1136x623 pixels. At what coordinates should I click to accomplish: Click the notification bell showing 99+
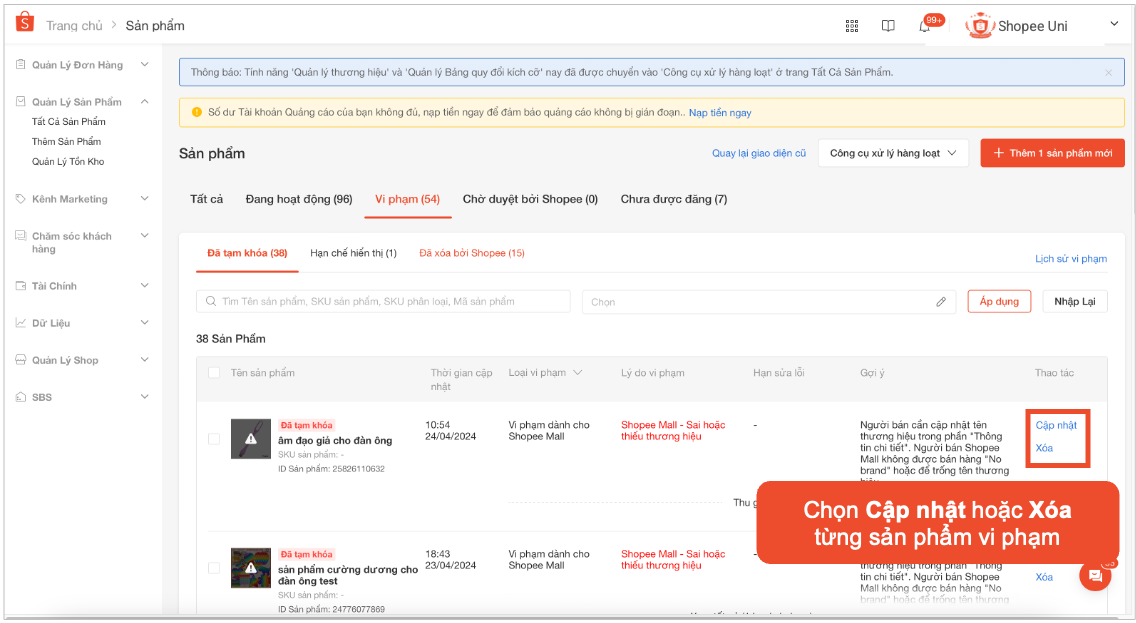click(x=923, y=26)
